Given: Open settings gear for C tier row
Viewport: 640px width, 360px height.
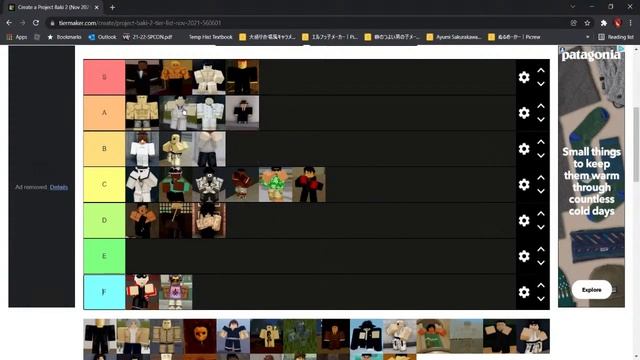Looking at the screenshot, I should (x=524, y=184).
